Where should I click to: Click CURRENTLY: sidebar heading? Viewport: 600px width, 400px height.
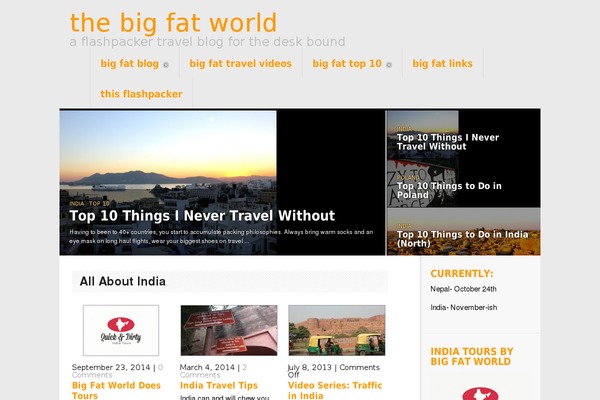tap(462, 274)
